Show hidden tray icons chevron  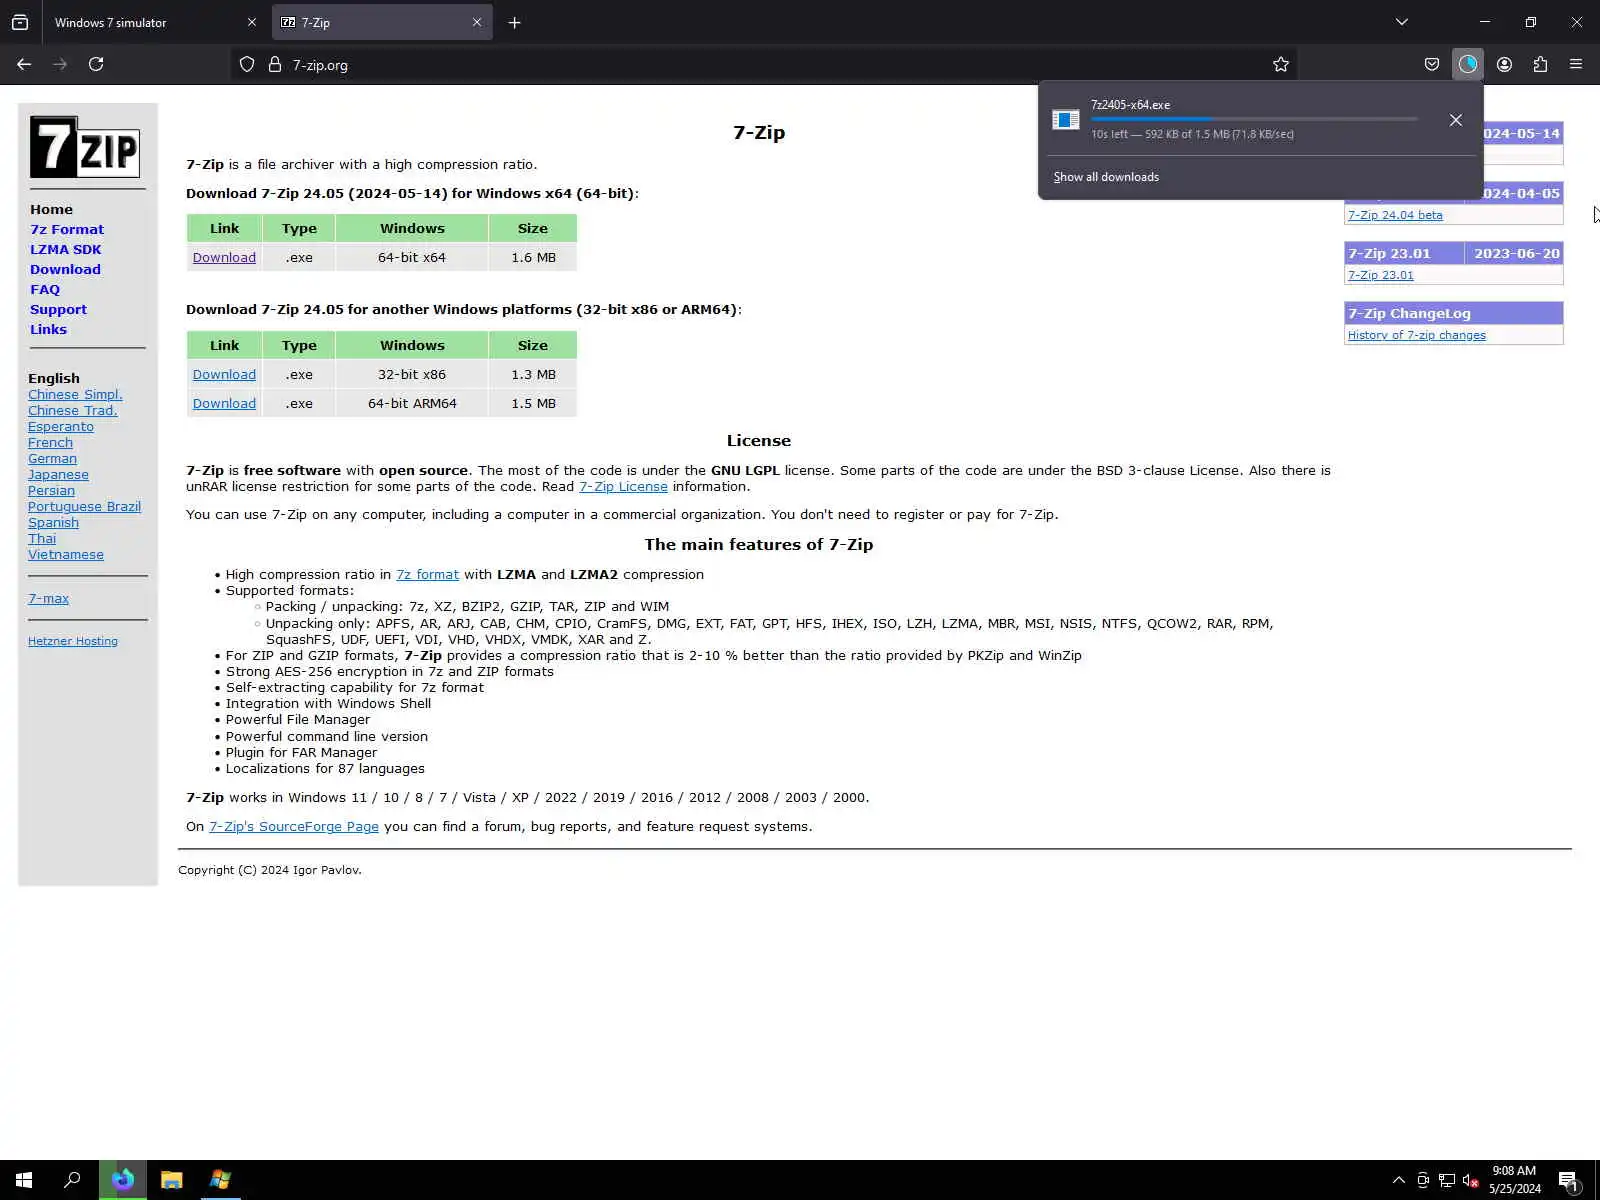pyautogui.click(x=1398, y=1180)
